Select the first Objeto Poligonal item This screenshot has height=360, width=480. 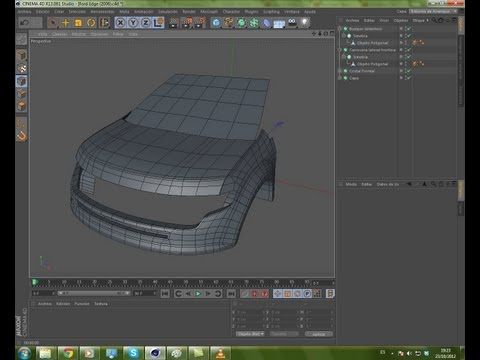(x=372, y=43)
